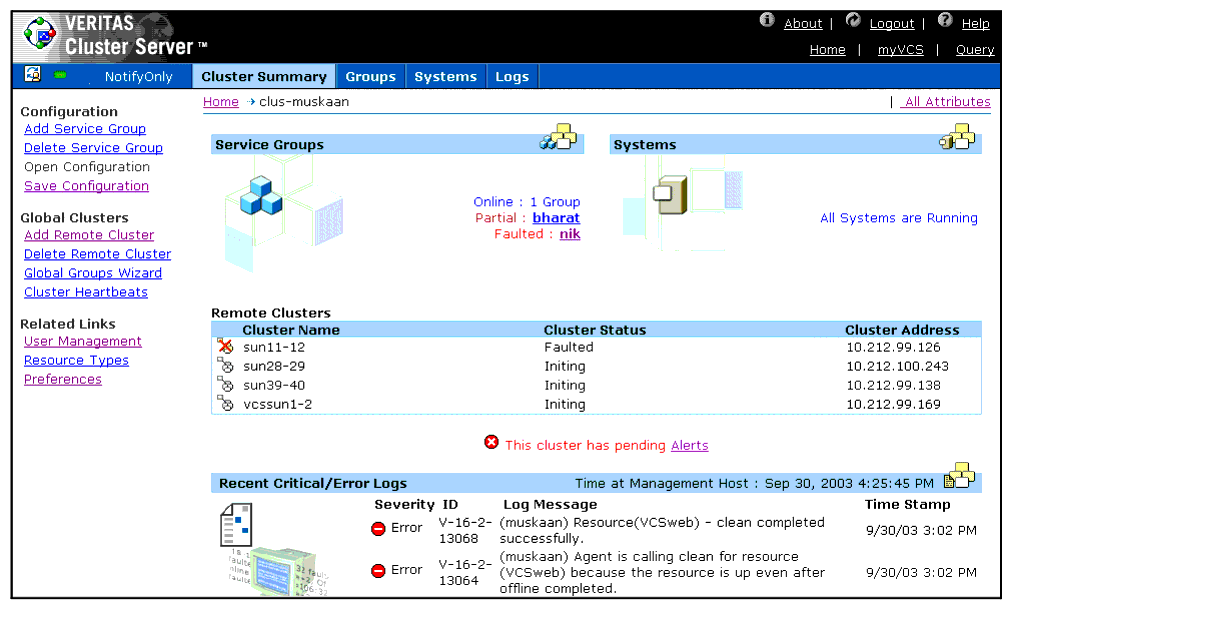Viewport: 1220px width, 630px height.
Task: Select the Logs tab
Action: tap(512, 77)
